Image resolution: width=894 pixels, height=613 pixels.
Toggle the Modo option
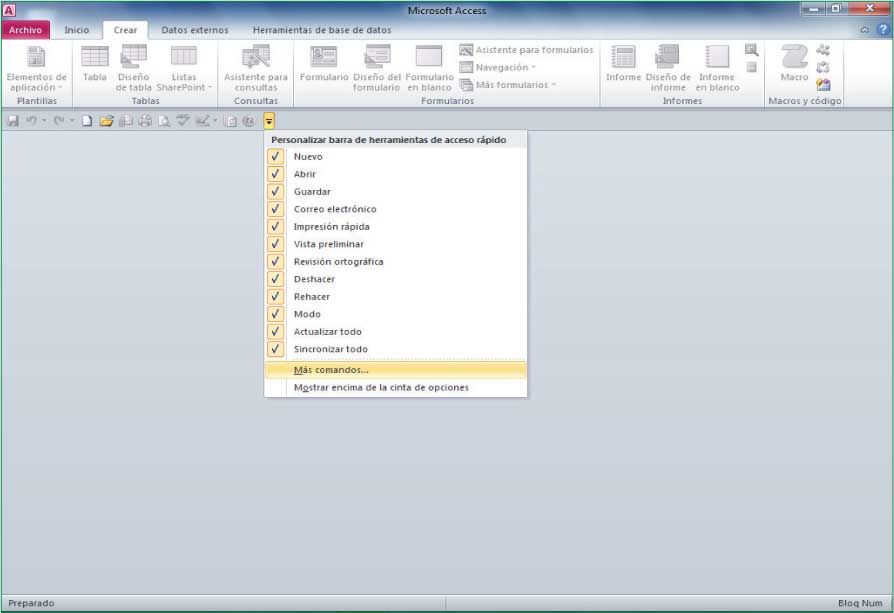click(396, 314)
